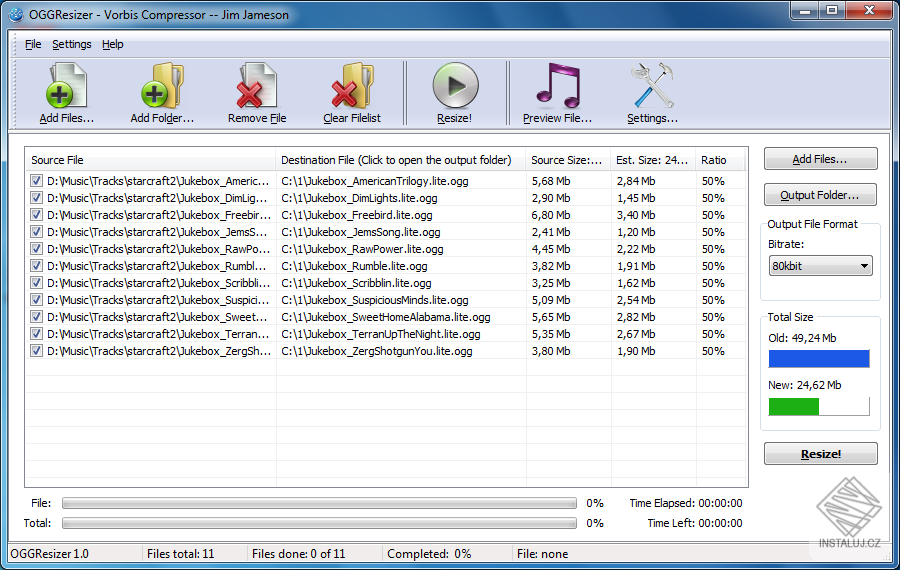Click the 'Completed: 0%' status entry
900x570 pixels.
click(x=429, y=553)
